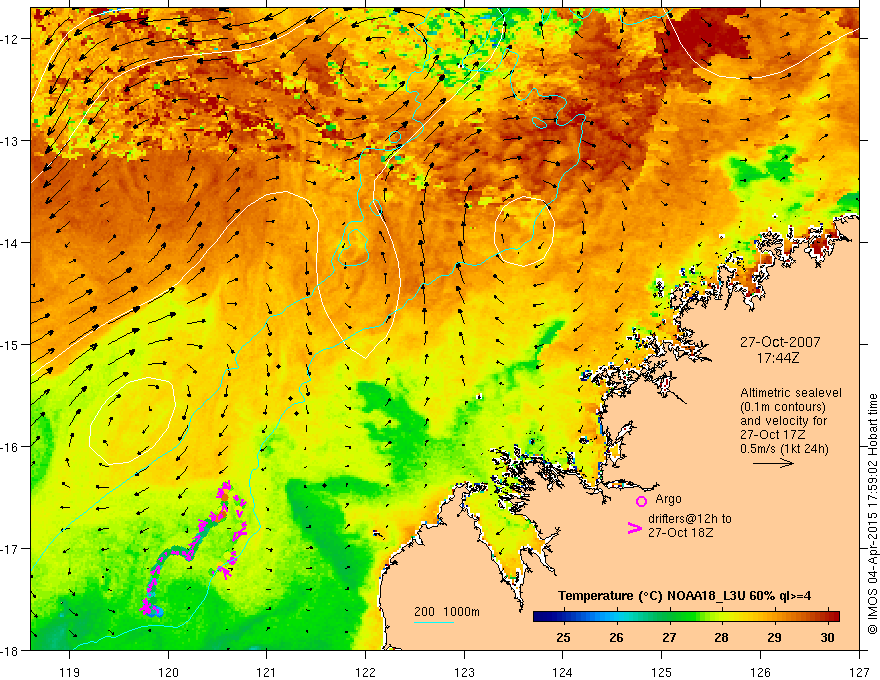This screenshot has width=880, height=680.
Task: Click the '28' label under the color bar
Action: [x=722, y=637]
